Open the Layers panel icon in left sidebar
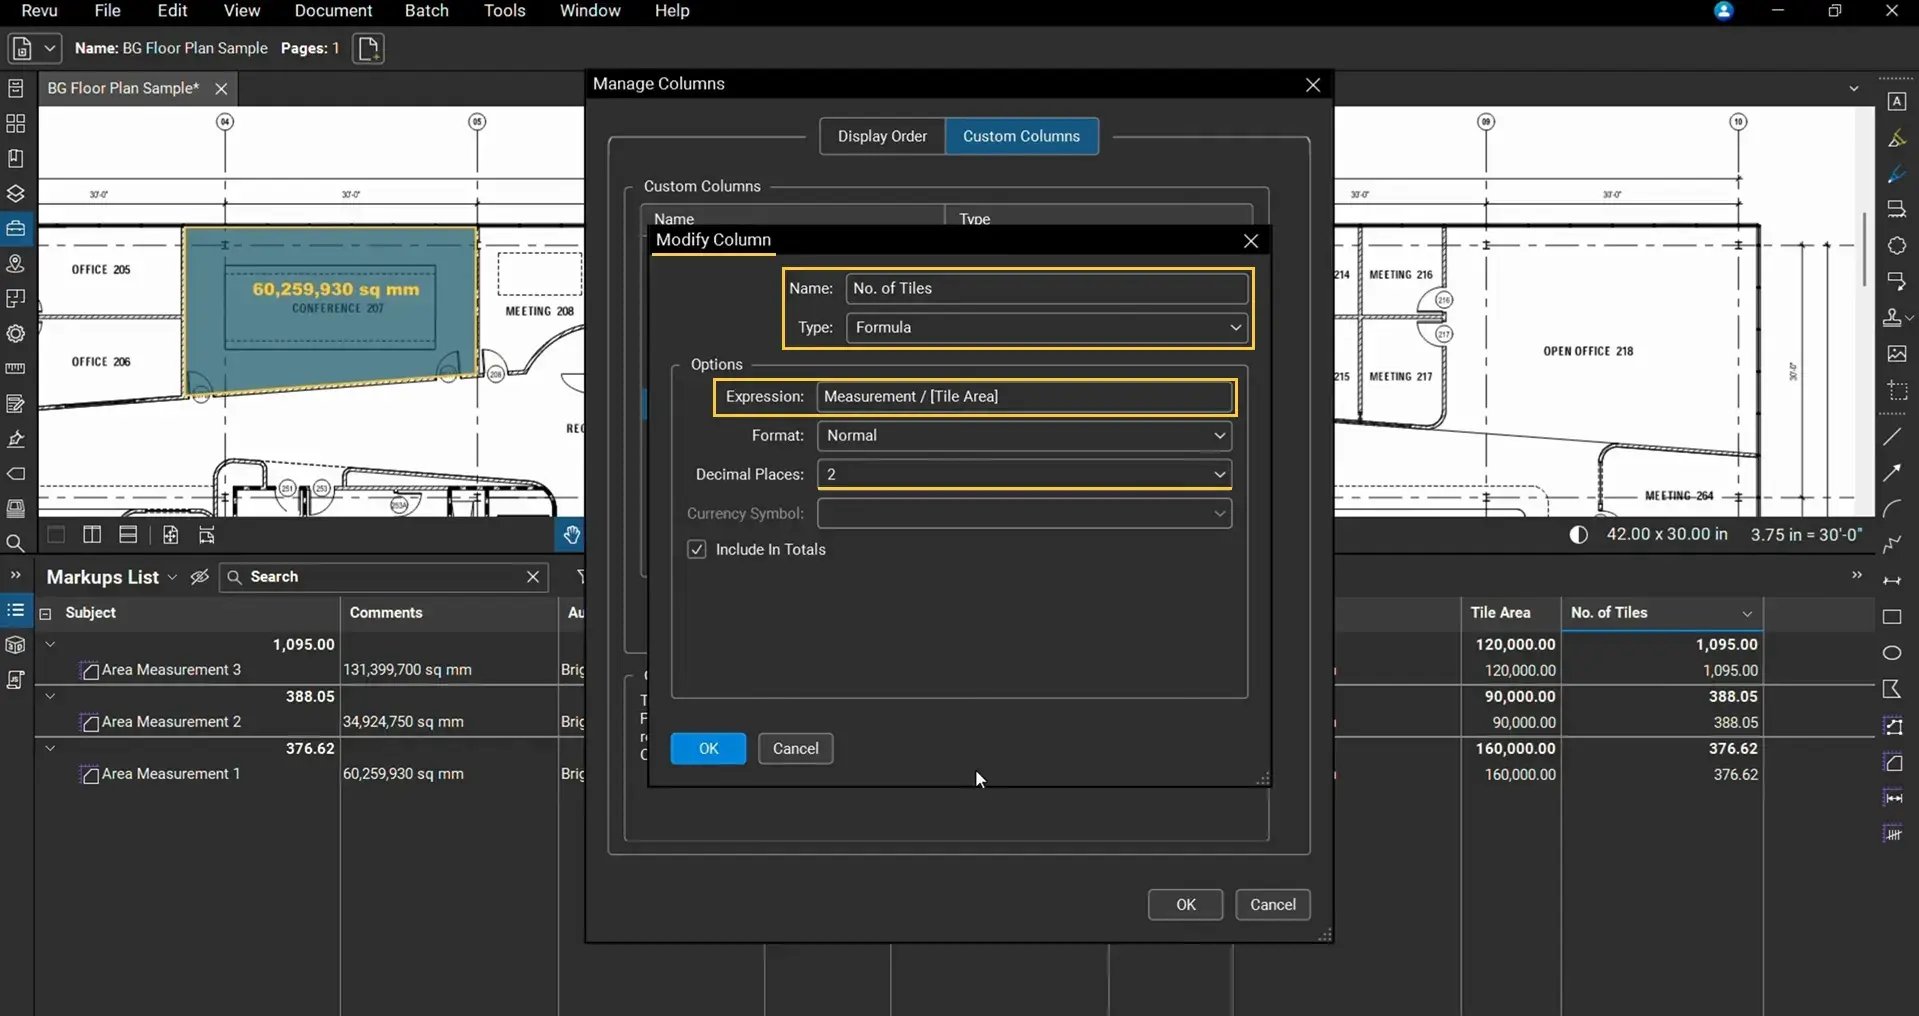 pyautogui.click(x=16, y=194)
